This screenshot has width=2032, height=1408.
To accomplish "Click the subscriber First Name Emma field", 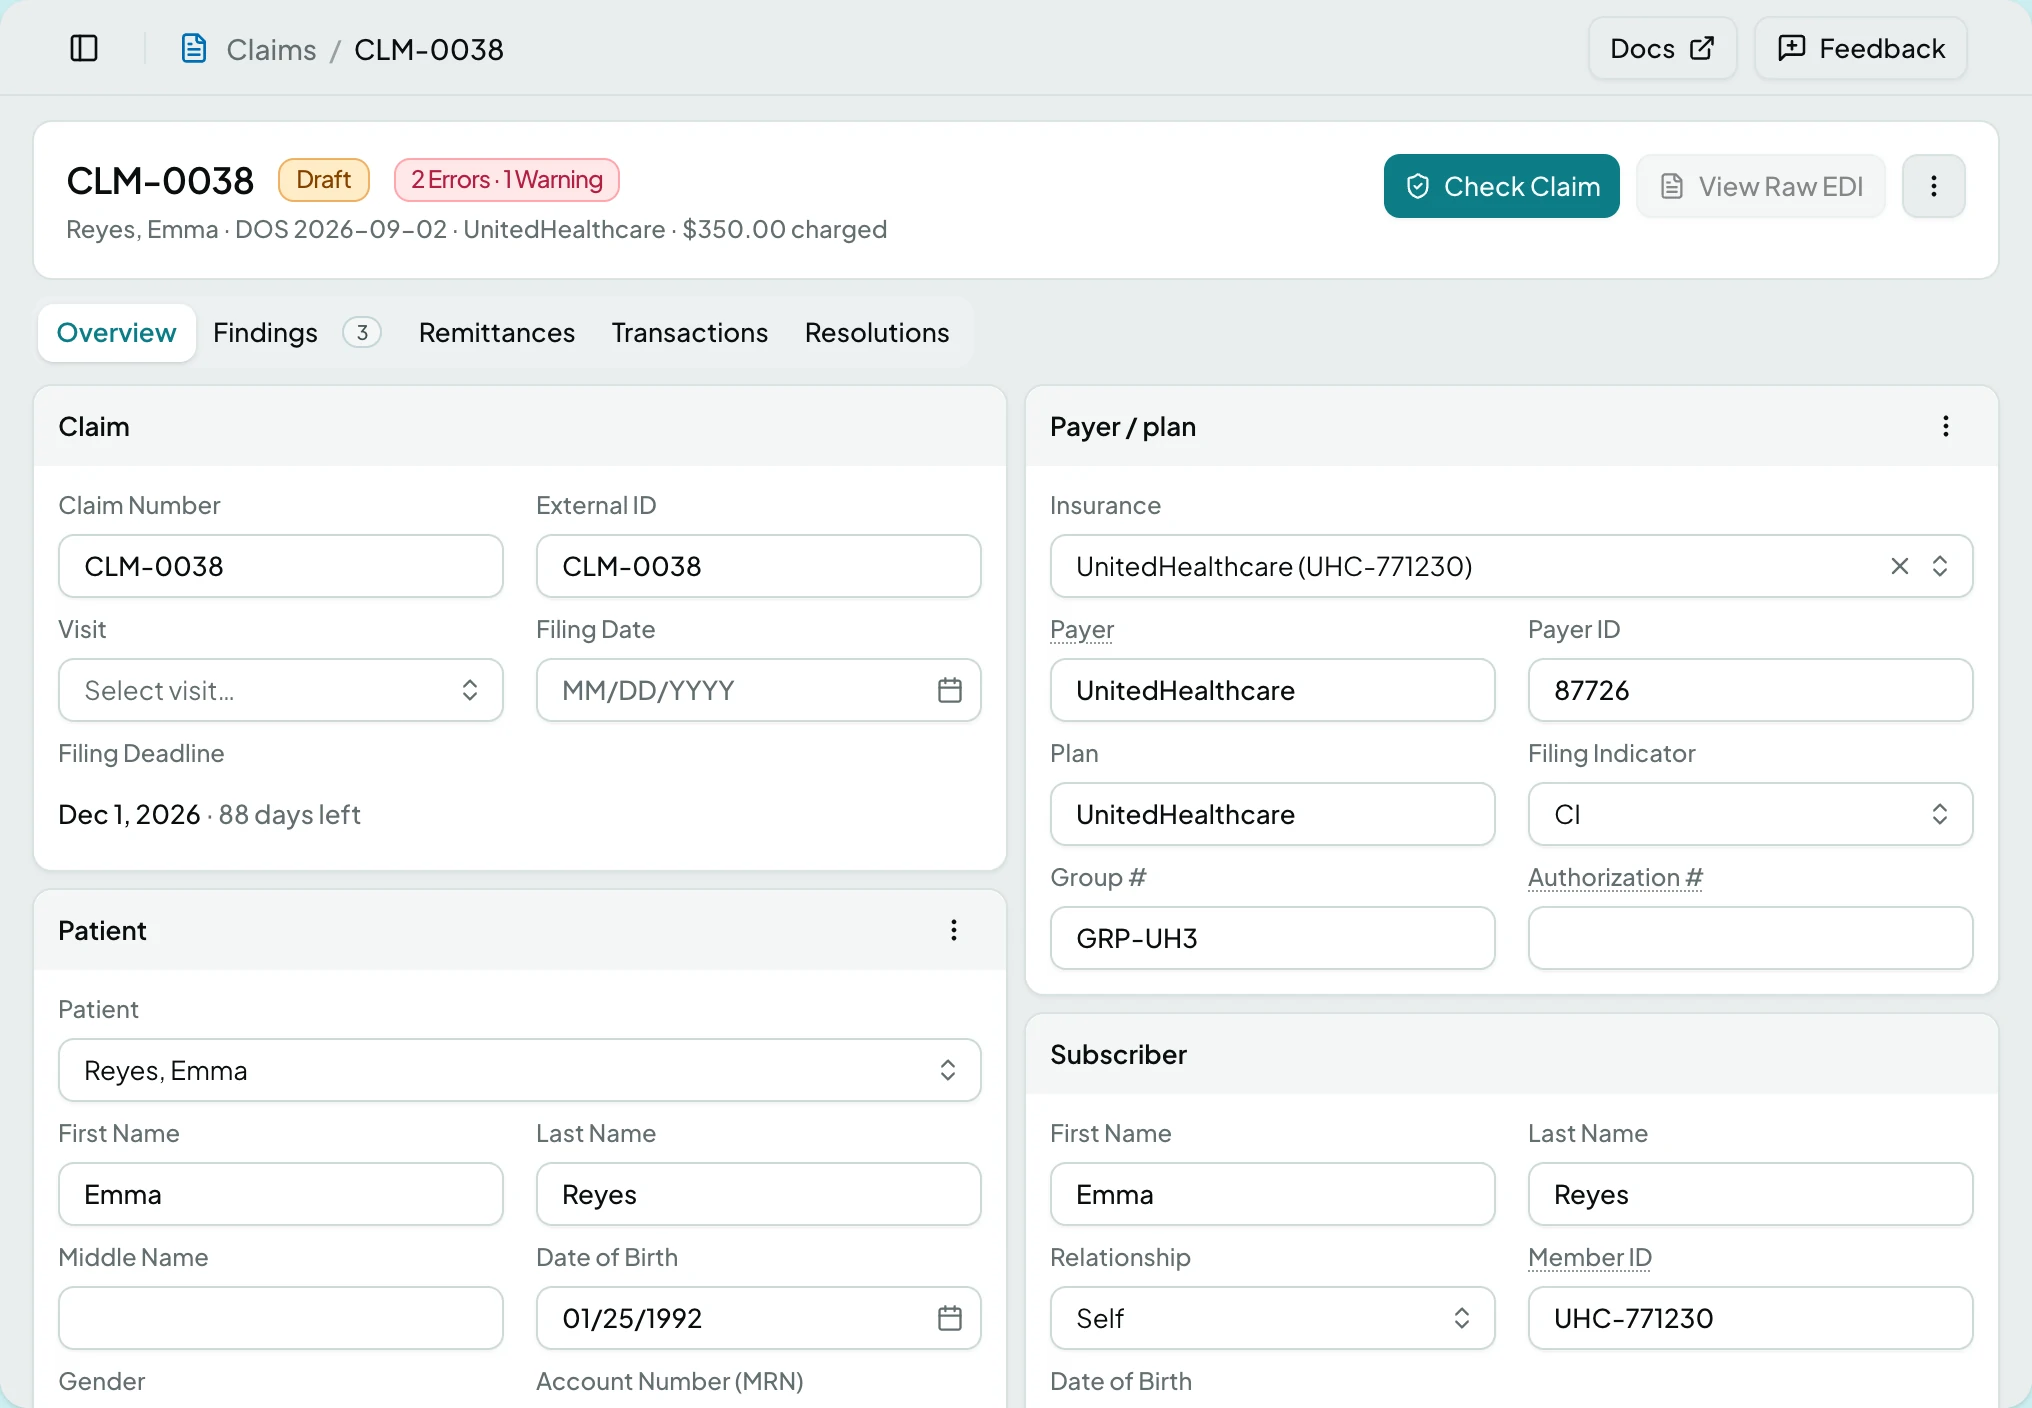I will [x=1272, y=1194].
